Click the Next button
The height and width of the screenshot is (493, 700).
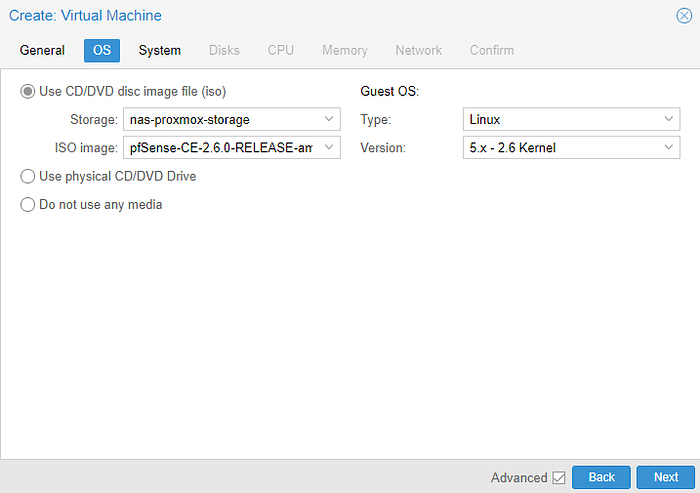click(666, 477)
